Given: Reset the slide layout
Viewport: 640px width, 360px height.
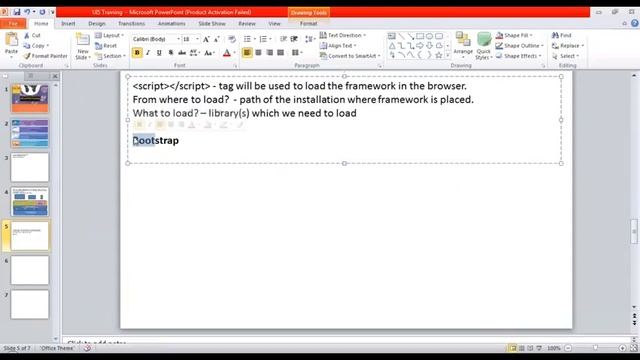Looking at the screenshot, I should 106,46.
